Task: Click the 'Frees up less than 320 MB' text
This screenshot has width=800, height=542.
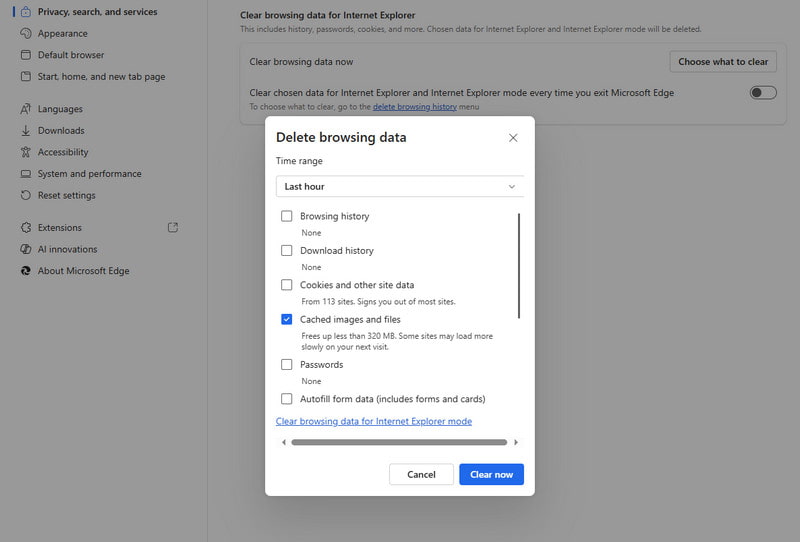Action: tap(397, 341)
